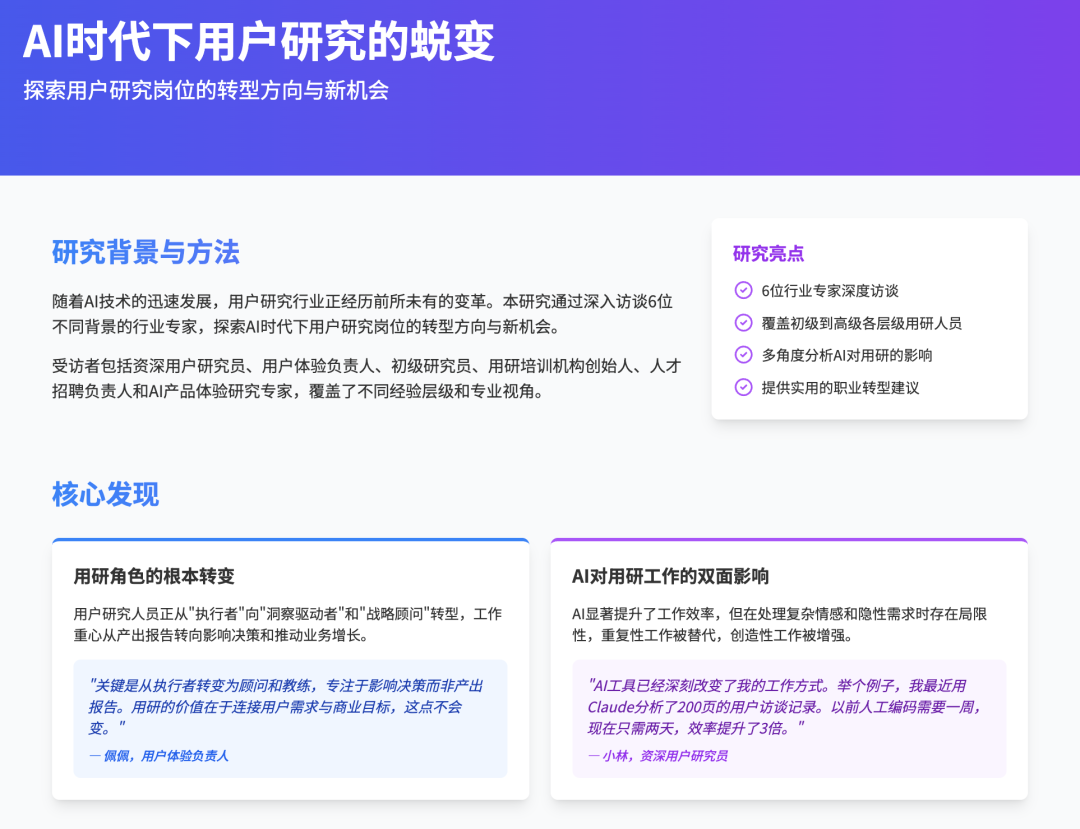Click the blue quote block about 执行者转变为顾问
This screenshot has width=1080, height=829.
pyautogui.click(x=290, y=720)
